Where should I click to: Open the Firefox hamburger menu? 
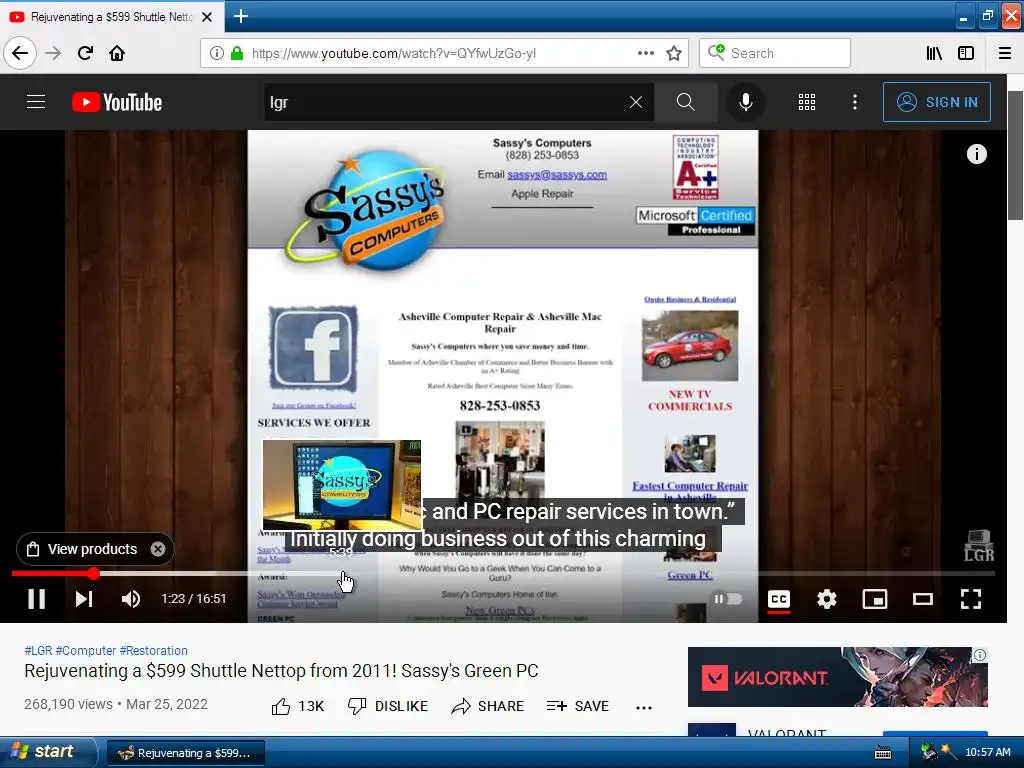click(x=1005, y=54)
